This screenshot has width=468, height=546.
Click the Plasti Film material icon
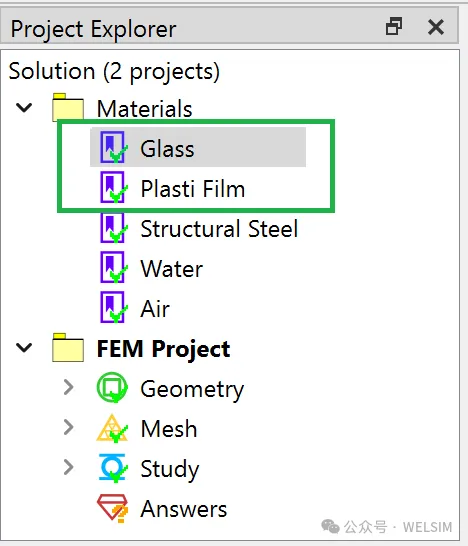(114, 187)
